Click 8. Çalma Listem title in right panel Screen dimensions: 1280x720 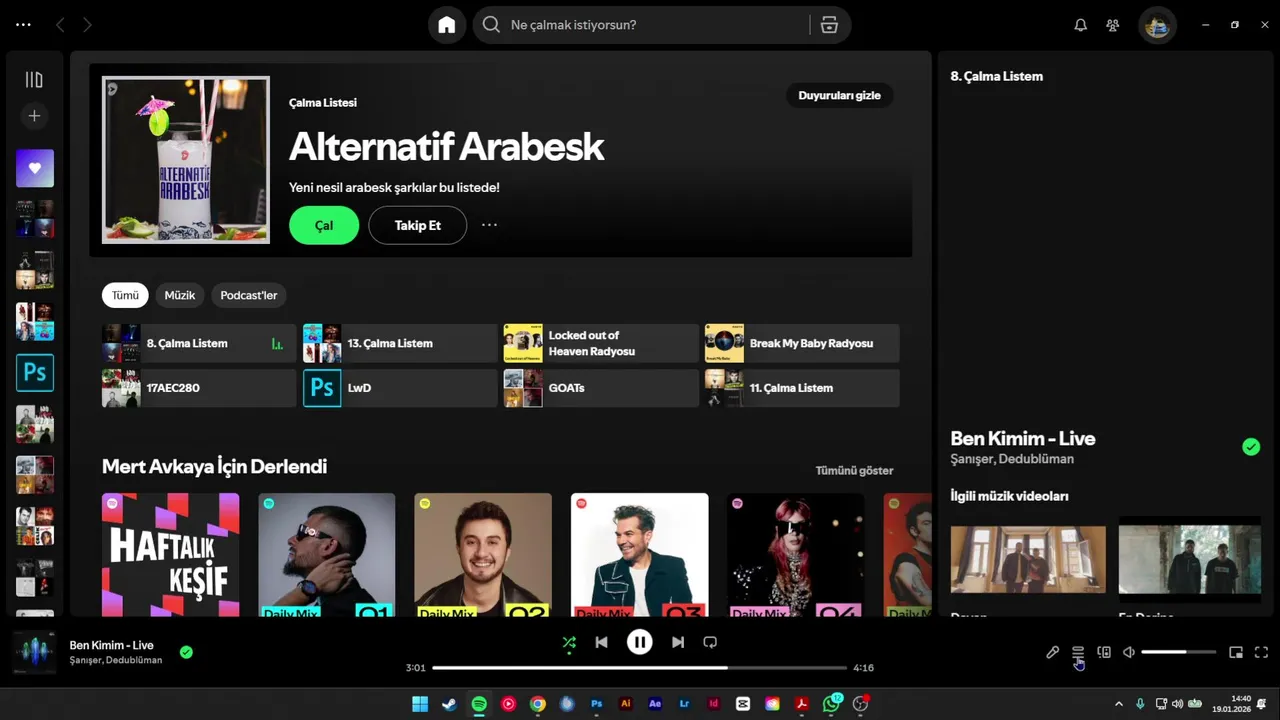(996, 76)
